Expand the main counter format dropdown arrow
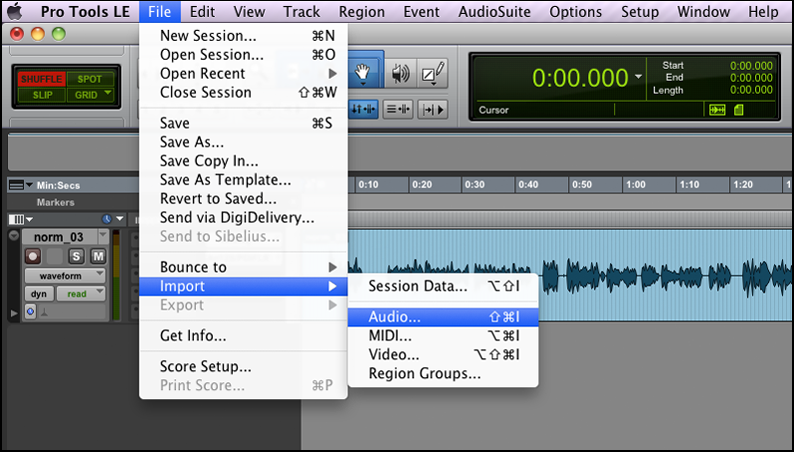This screenshot has width=794, height=452. tap(639, 77)
